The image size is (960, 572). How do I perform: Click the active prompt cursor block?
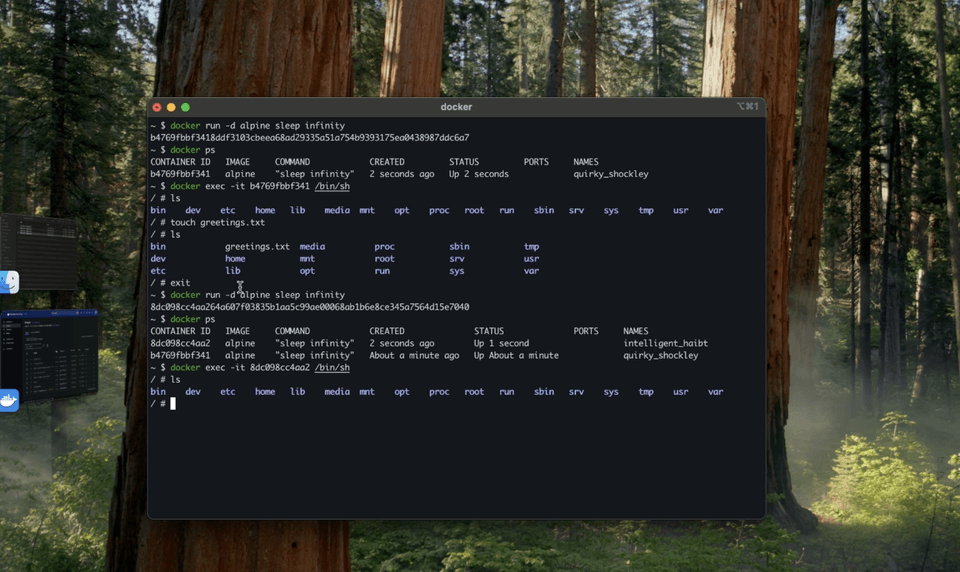pyautogui.click(x=173, y=404)
